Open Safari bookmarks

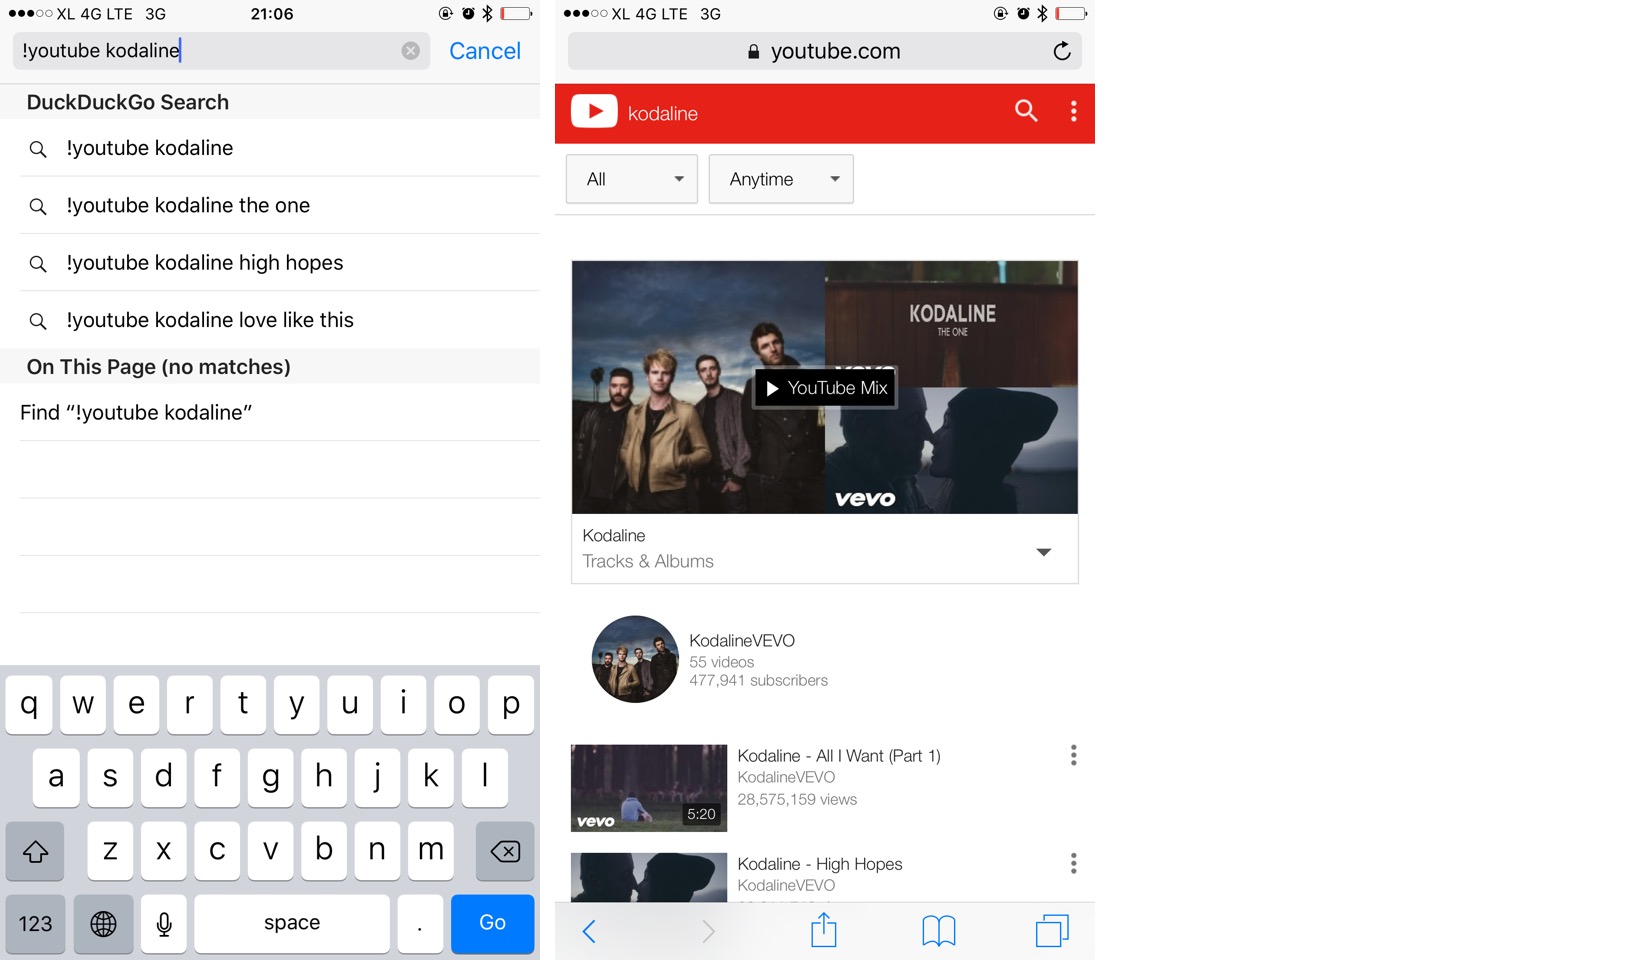(x=939, y=932)
